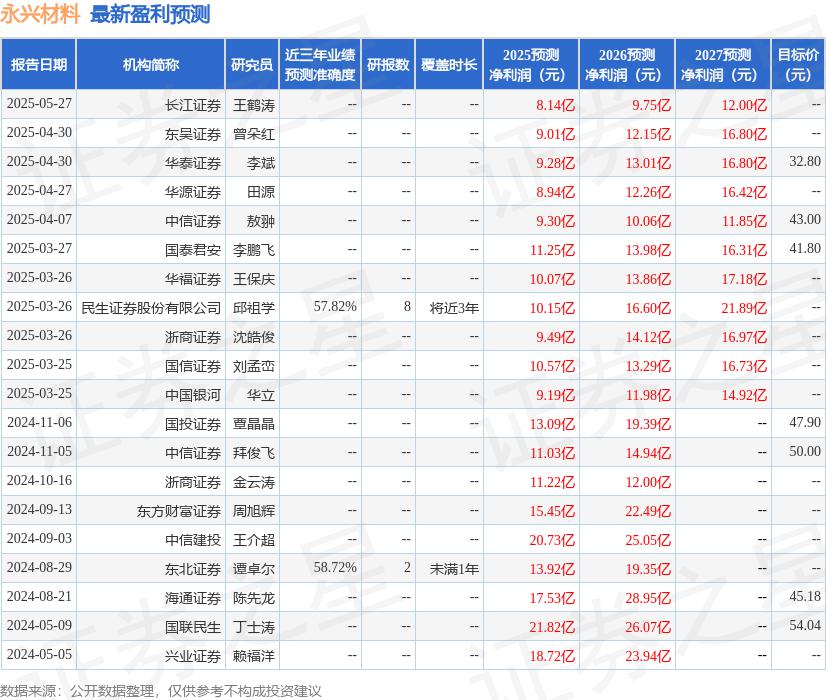Click target price 41.80
826x700 pixels.
tap(805, 248)
